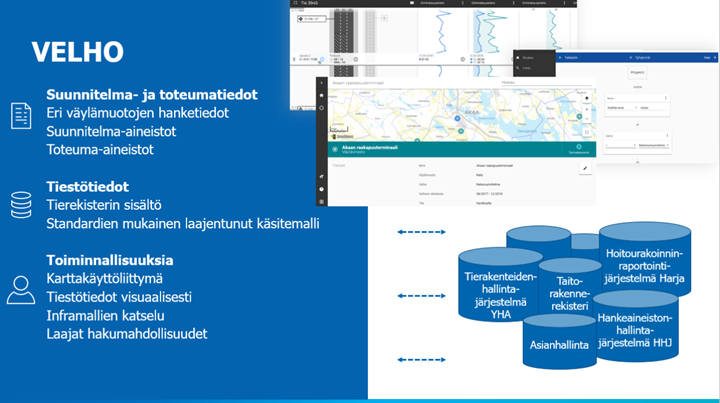The image size is (720, 403).
Task: Click the grid icon beside Tie 3945
Action: tap(296, 3)
